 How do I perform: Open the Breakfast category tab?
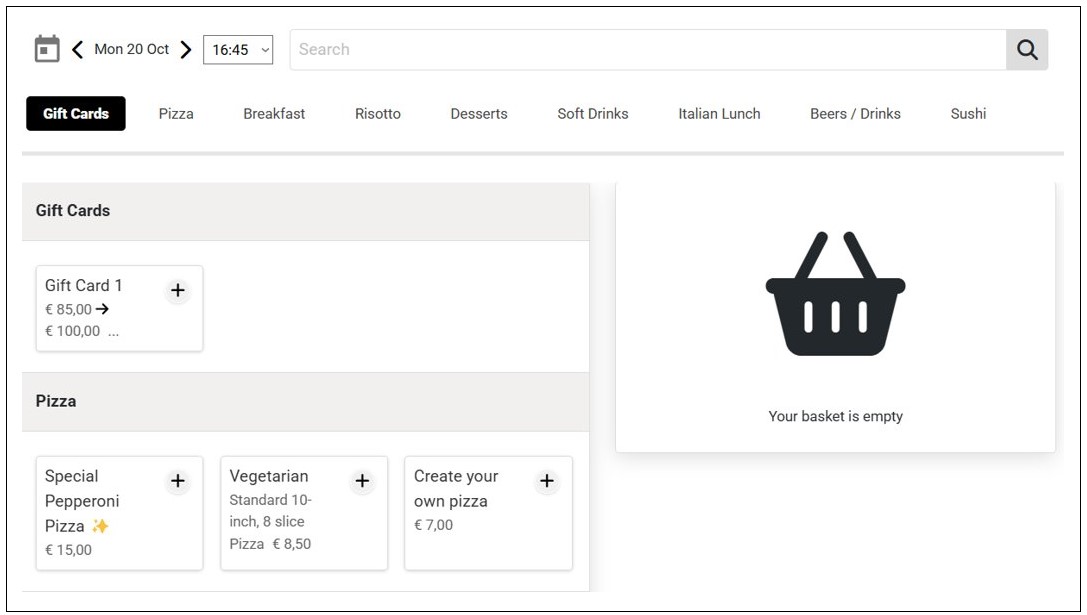pyautogui.click(x=274, y=114)
